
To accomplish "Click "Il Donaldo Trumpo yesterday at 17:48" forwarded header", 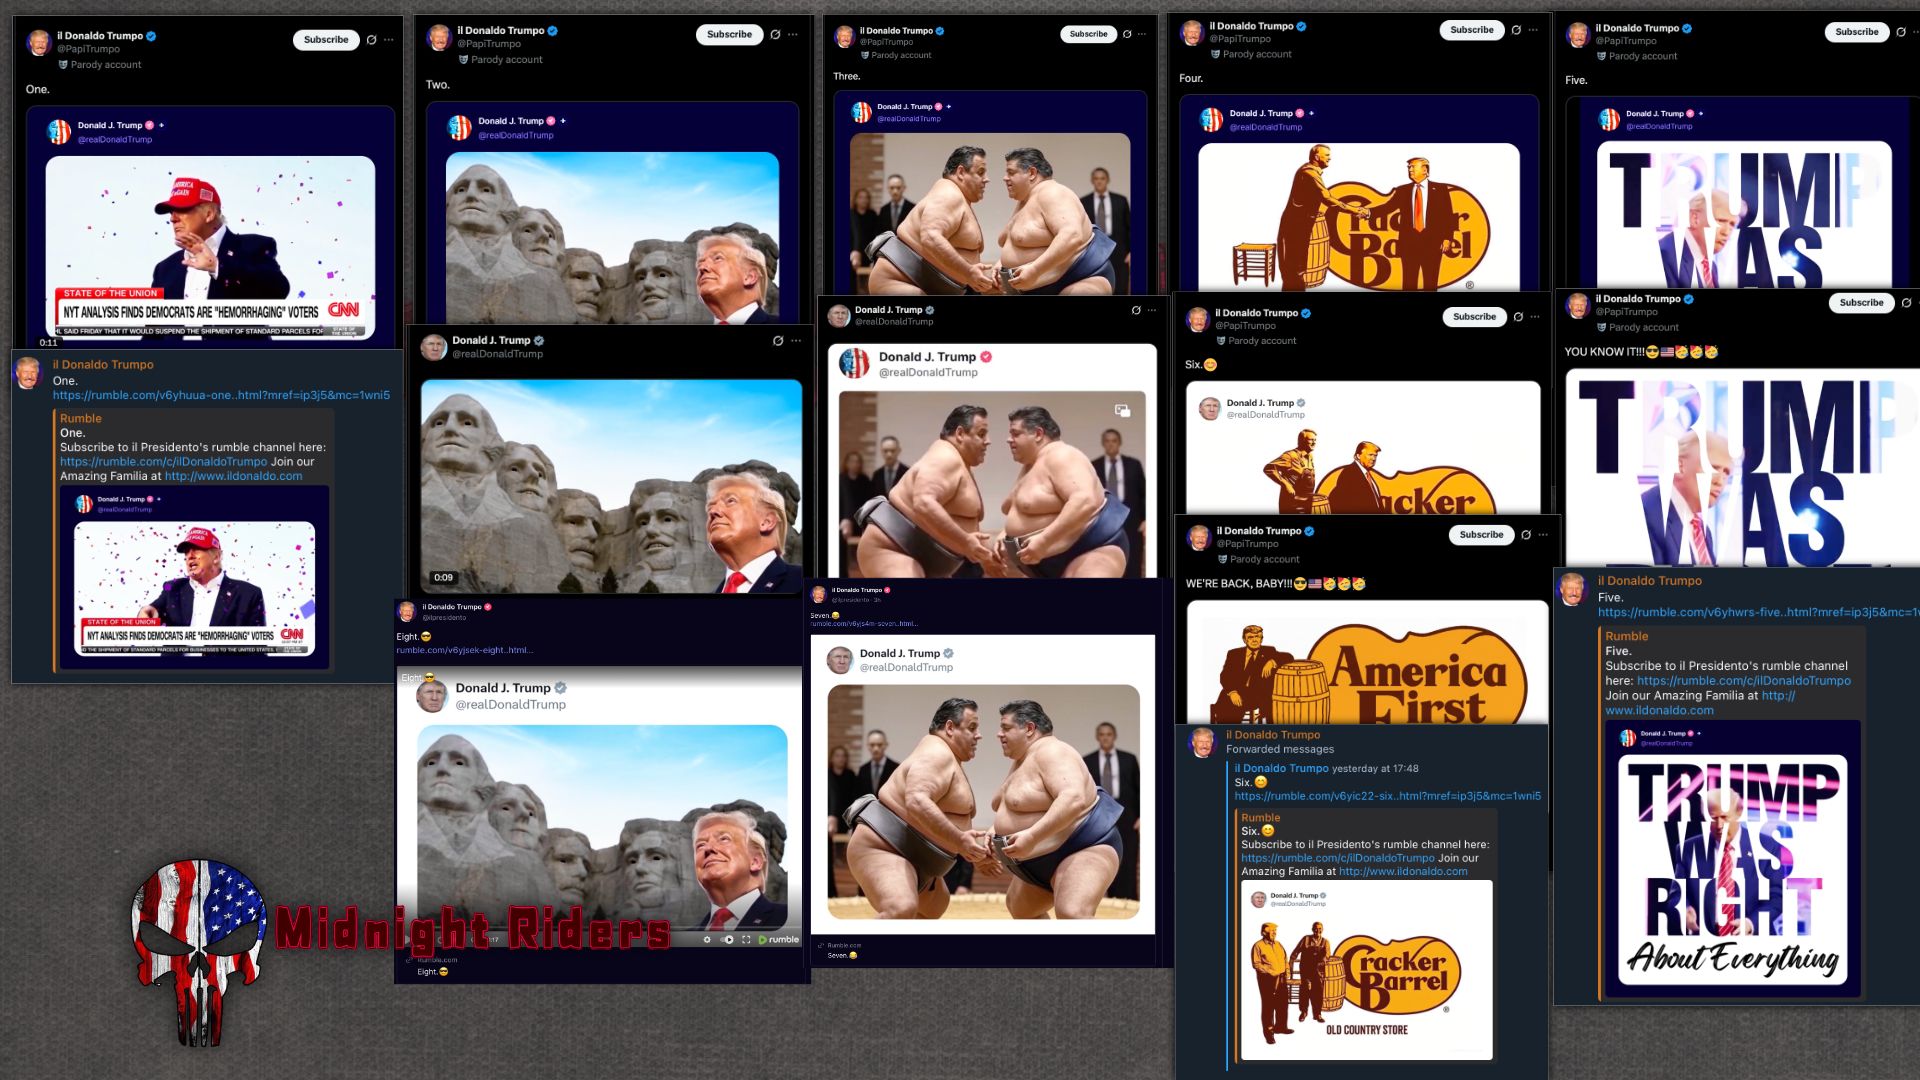I will tap(1326, 769).
